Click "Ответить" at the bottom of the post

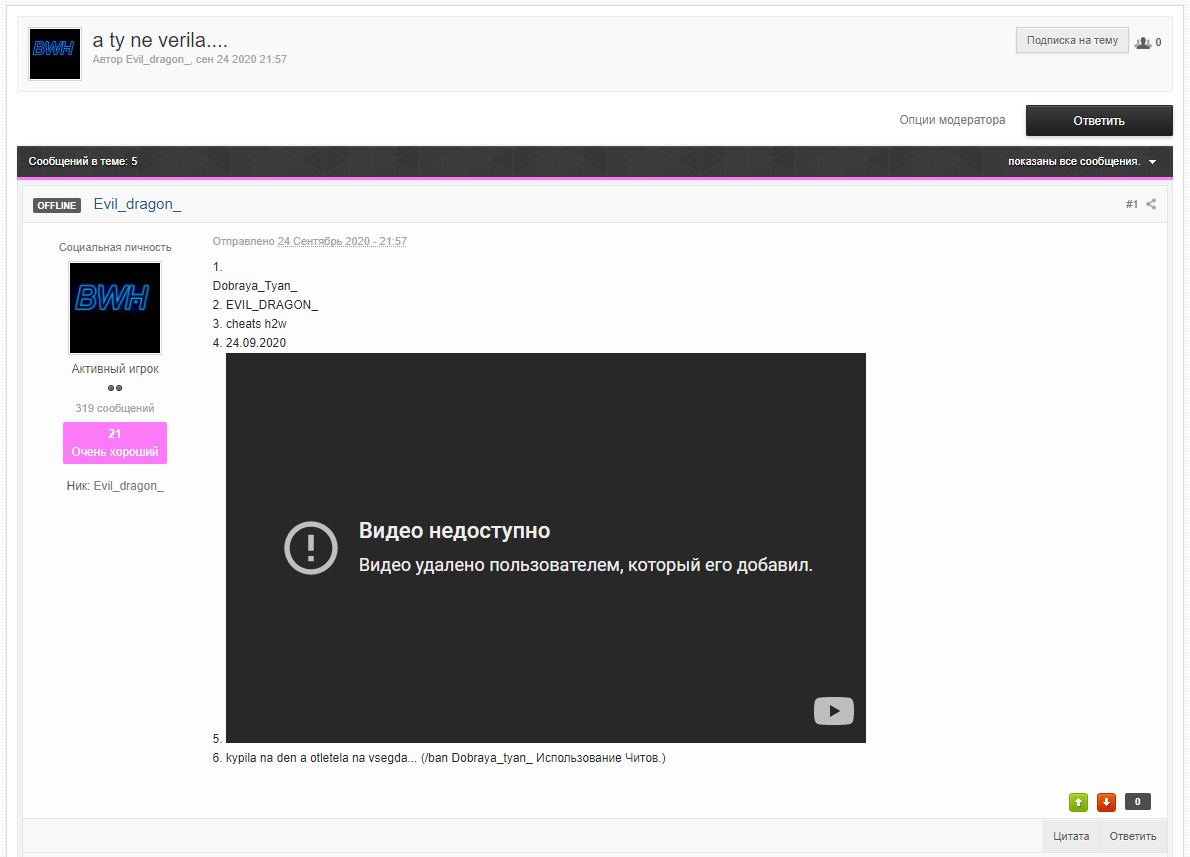click(x=1132, y=836)
